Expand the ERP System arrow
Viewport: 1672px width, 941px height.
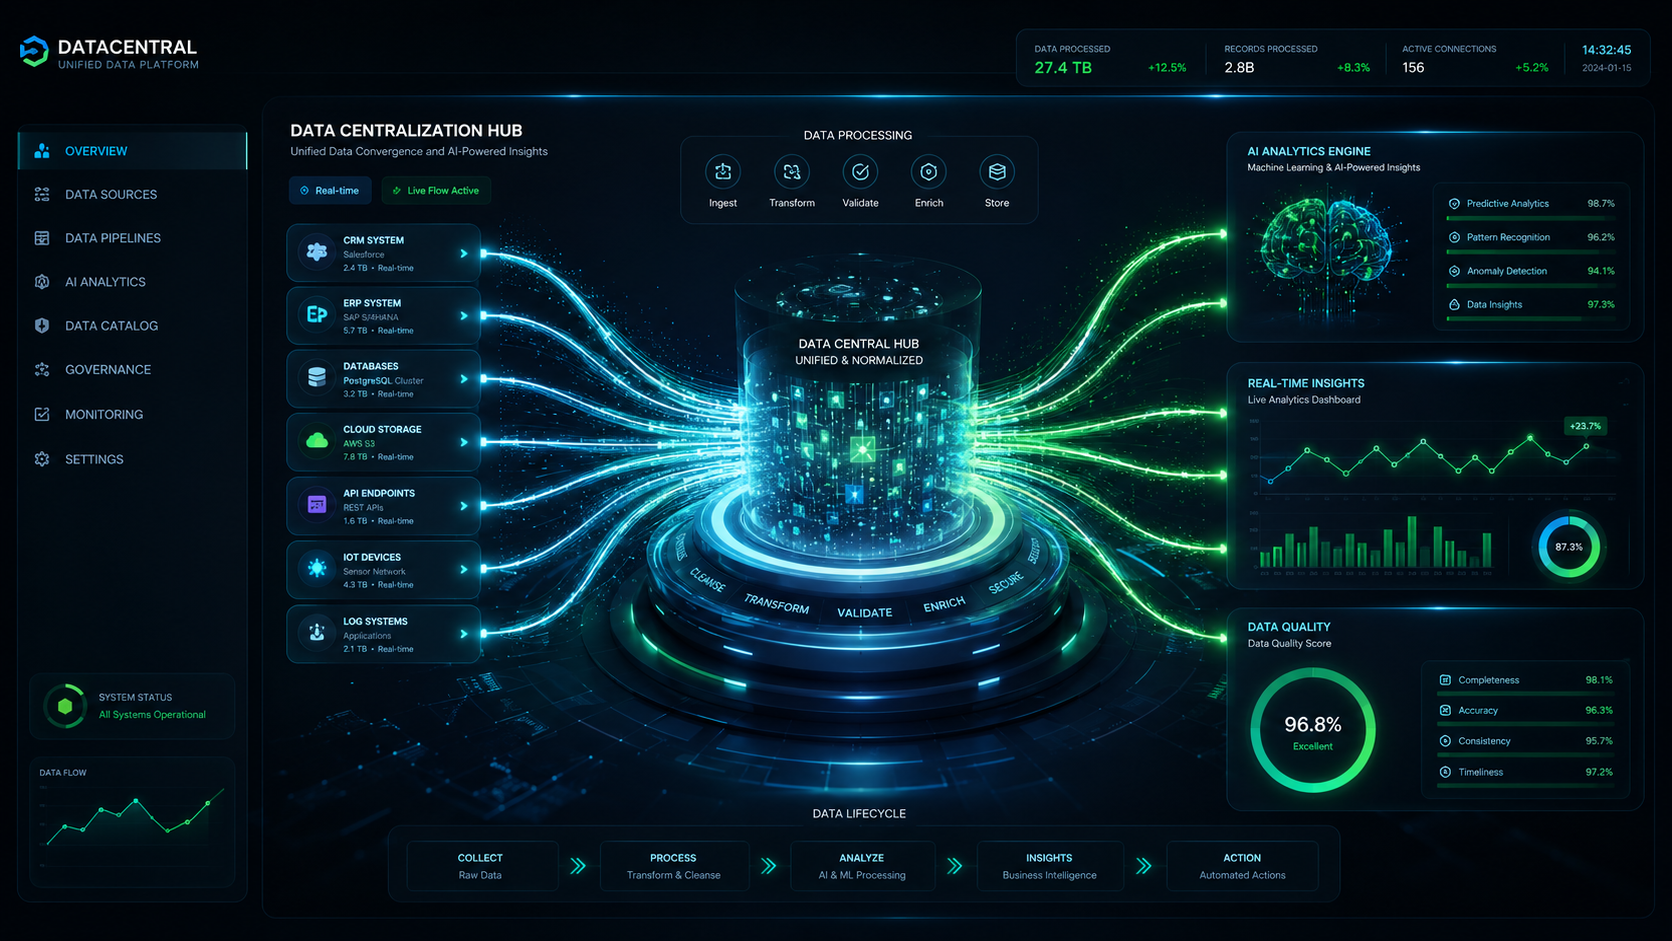464,316
